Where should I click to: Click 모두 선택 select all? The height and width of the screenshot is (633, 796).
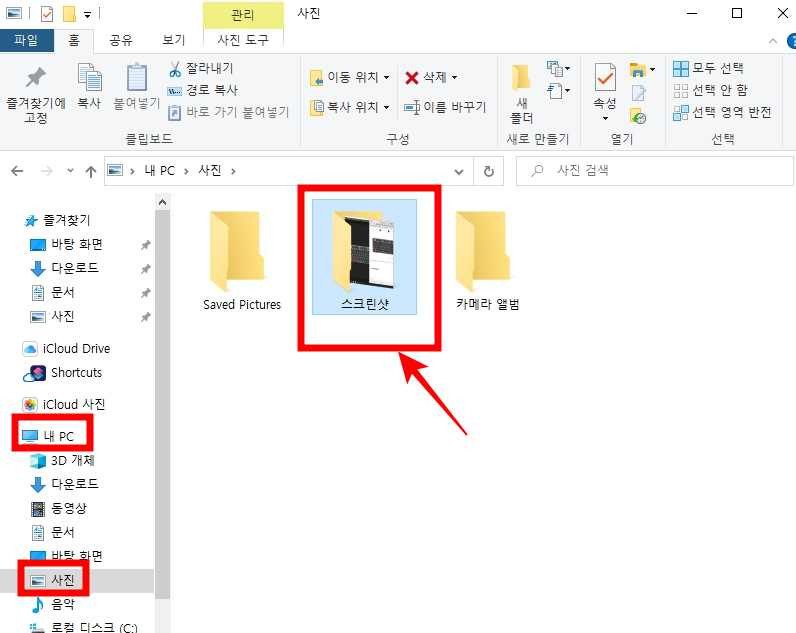[708, 68]
